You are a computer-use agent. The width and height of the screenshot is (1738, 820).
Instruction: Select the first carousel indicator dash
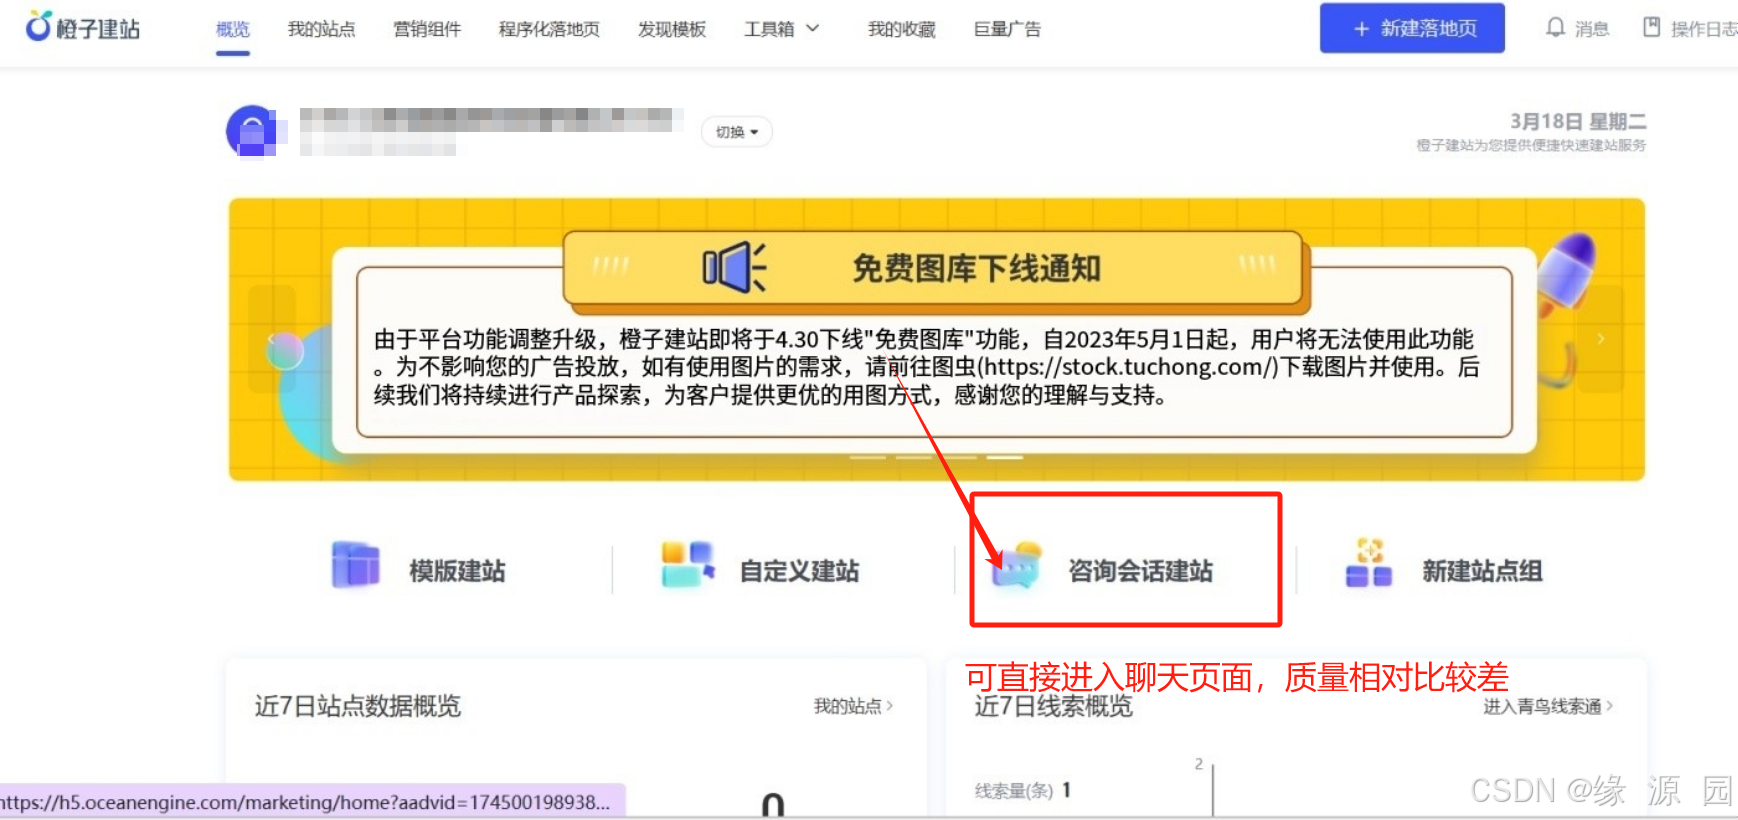868,457
